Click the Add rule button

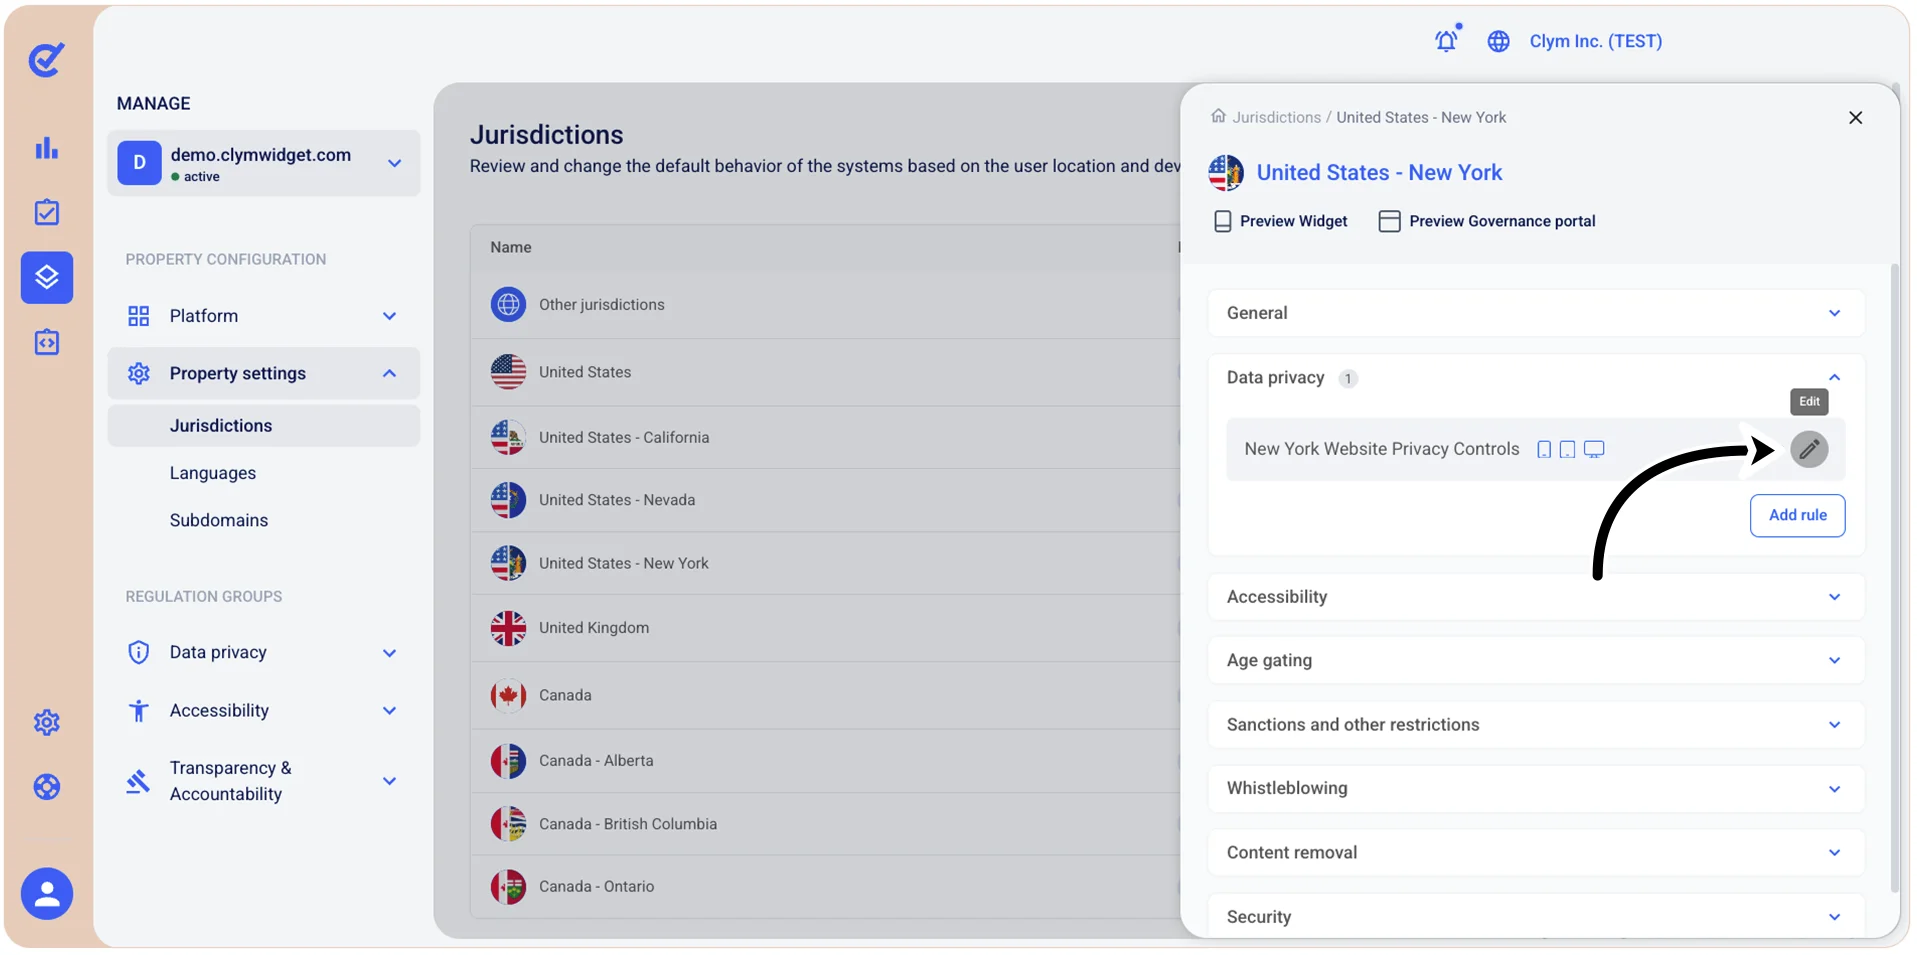coord(1797,515)
